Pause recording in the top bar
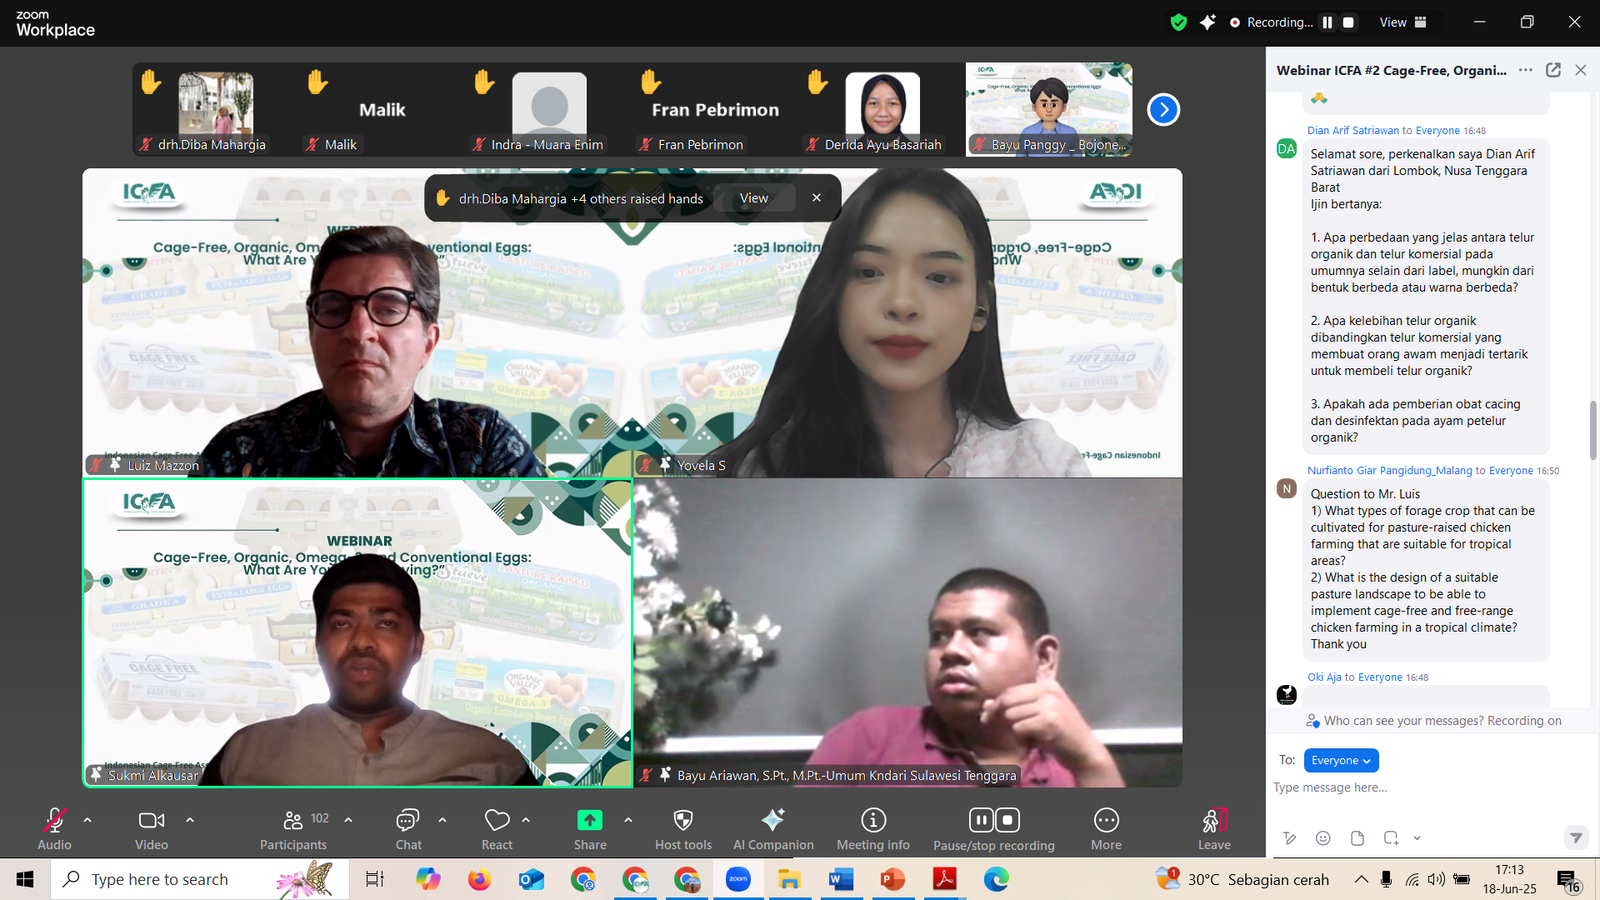Image resolution: width=1600 pixels, height=900 pixels. (1328, 22)
